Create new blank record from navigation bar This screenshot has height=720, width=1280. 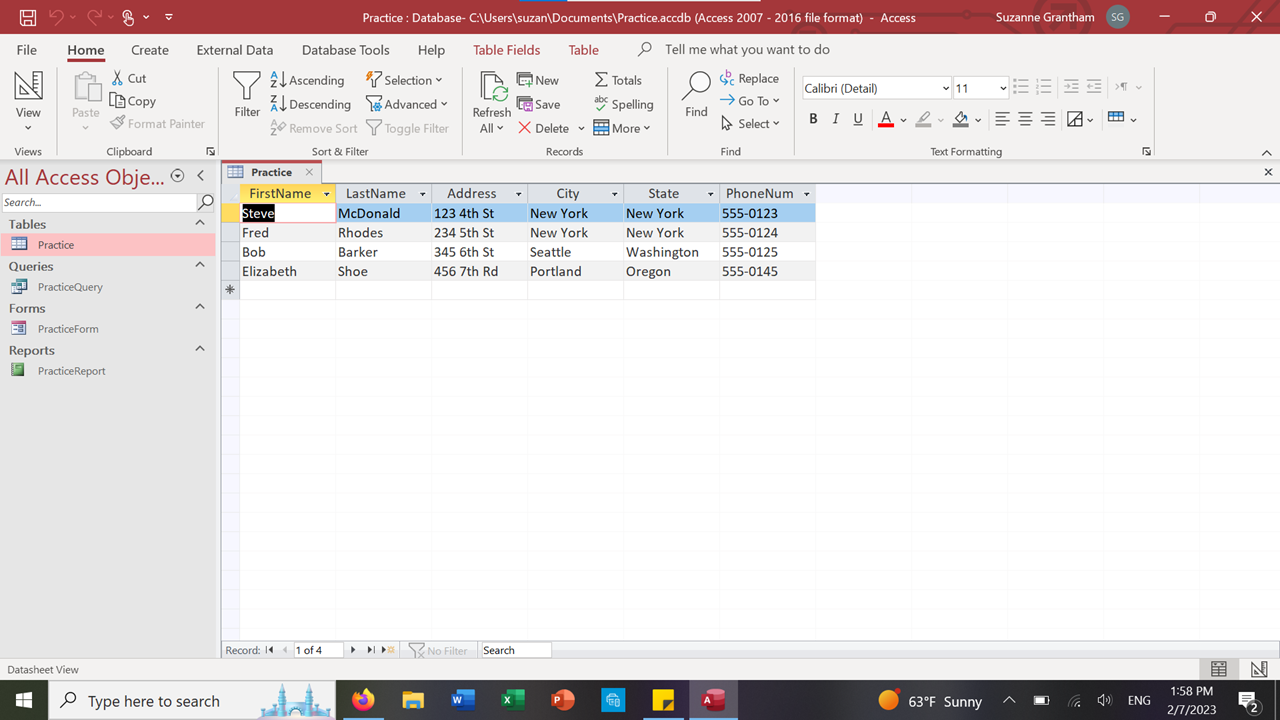[389, 650]
